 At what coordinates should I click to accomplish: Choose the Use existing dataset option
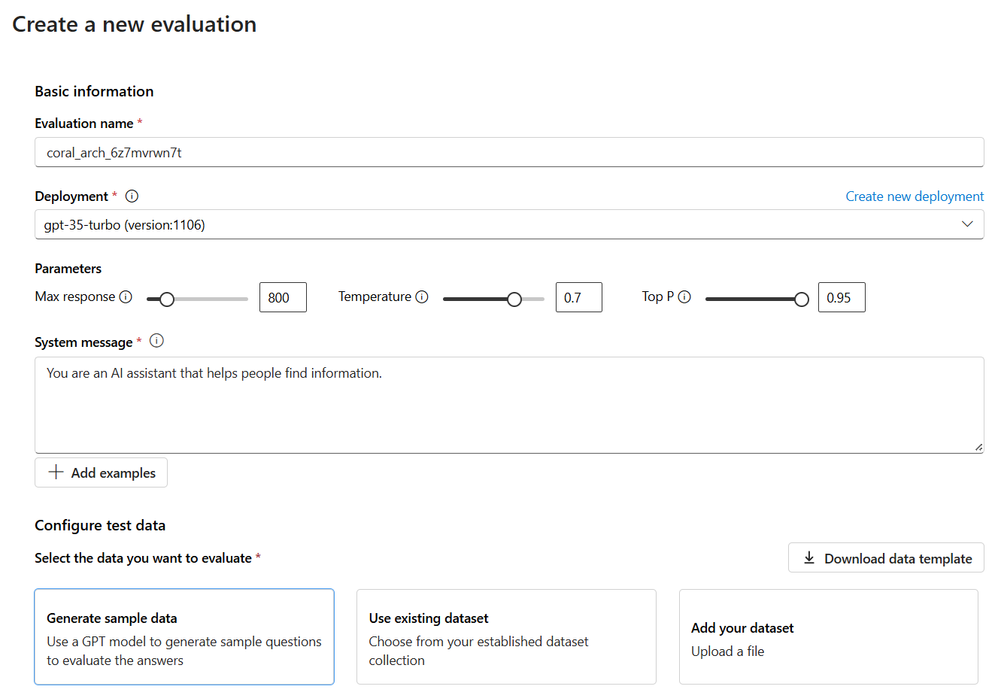coord(506,636)
